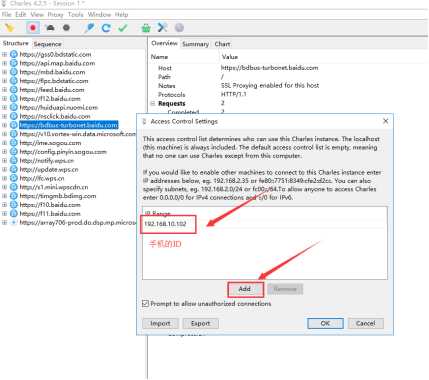This screenshot has width=429, height=380.
Task: Click globe icon for gss0.bdstatic.com
Action: (x=14, y=54)
